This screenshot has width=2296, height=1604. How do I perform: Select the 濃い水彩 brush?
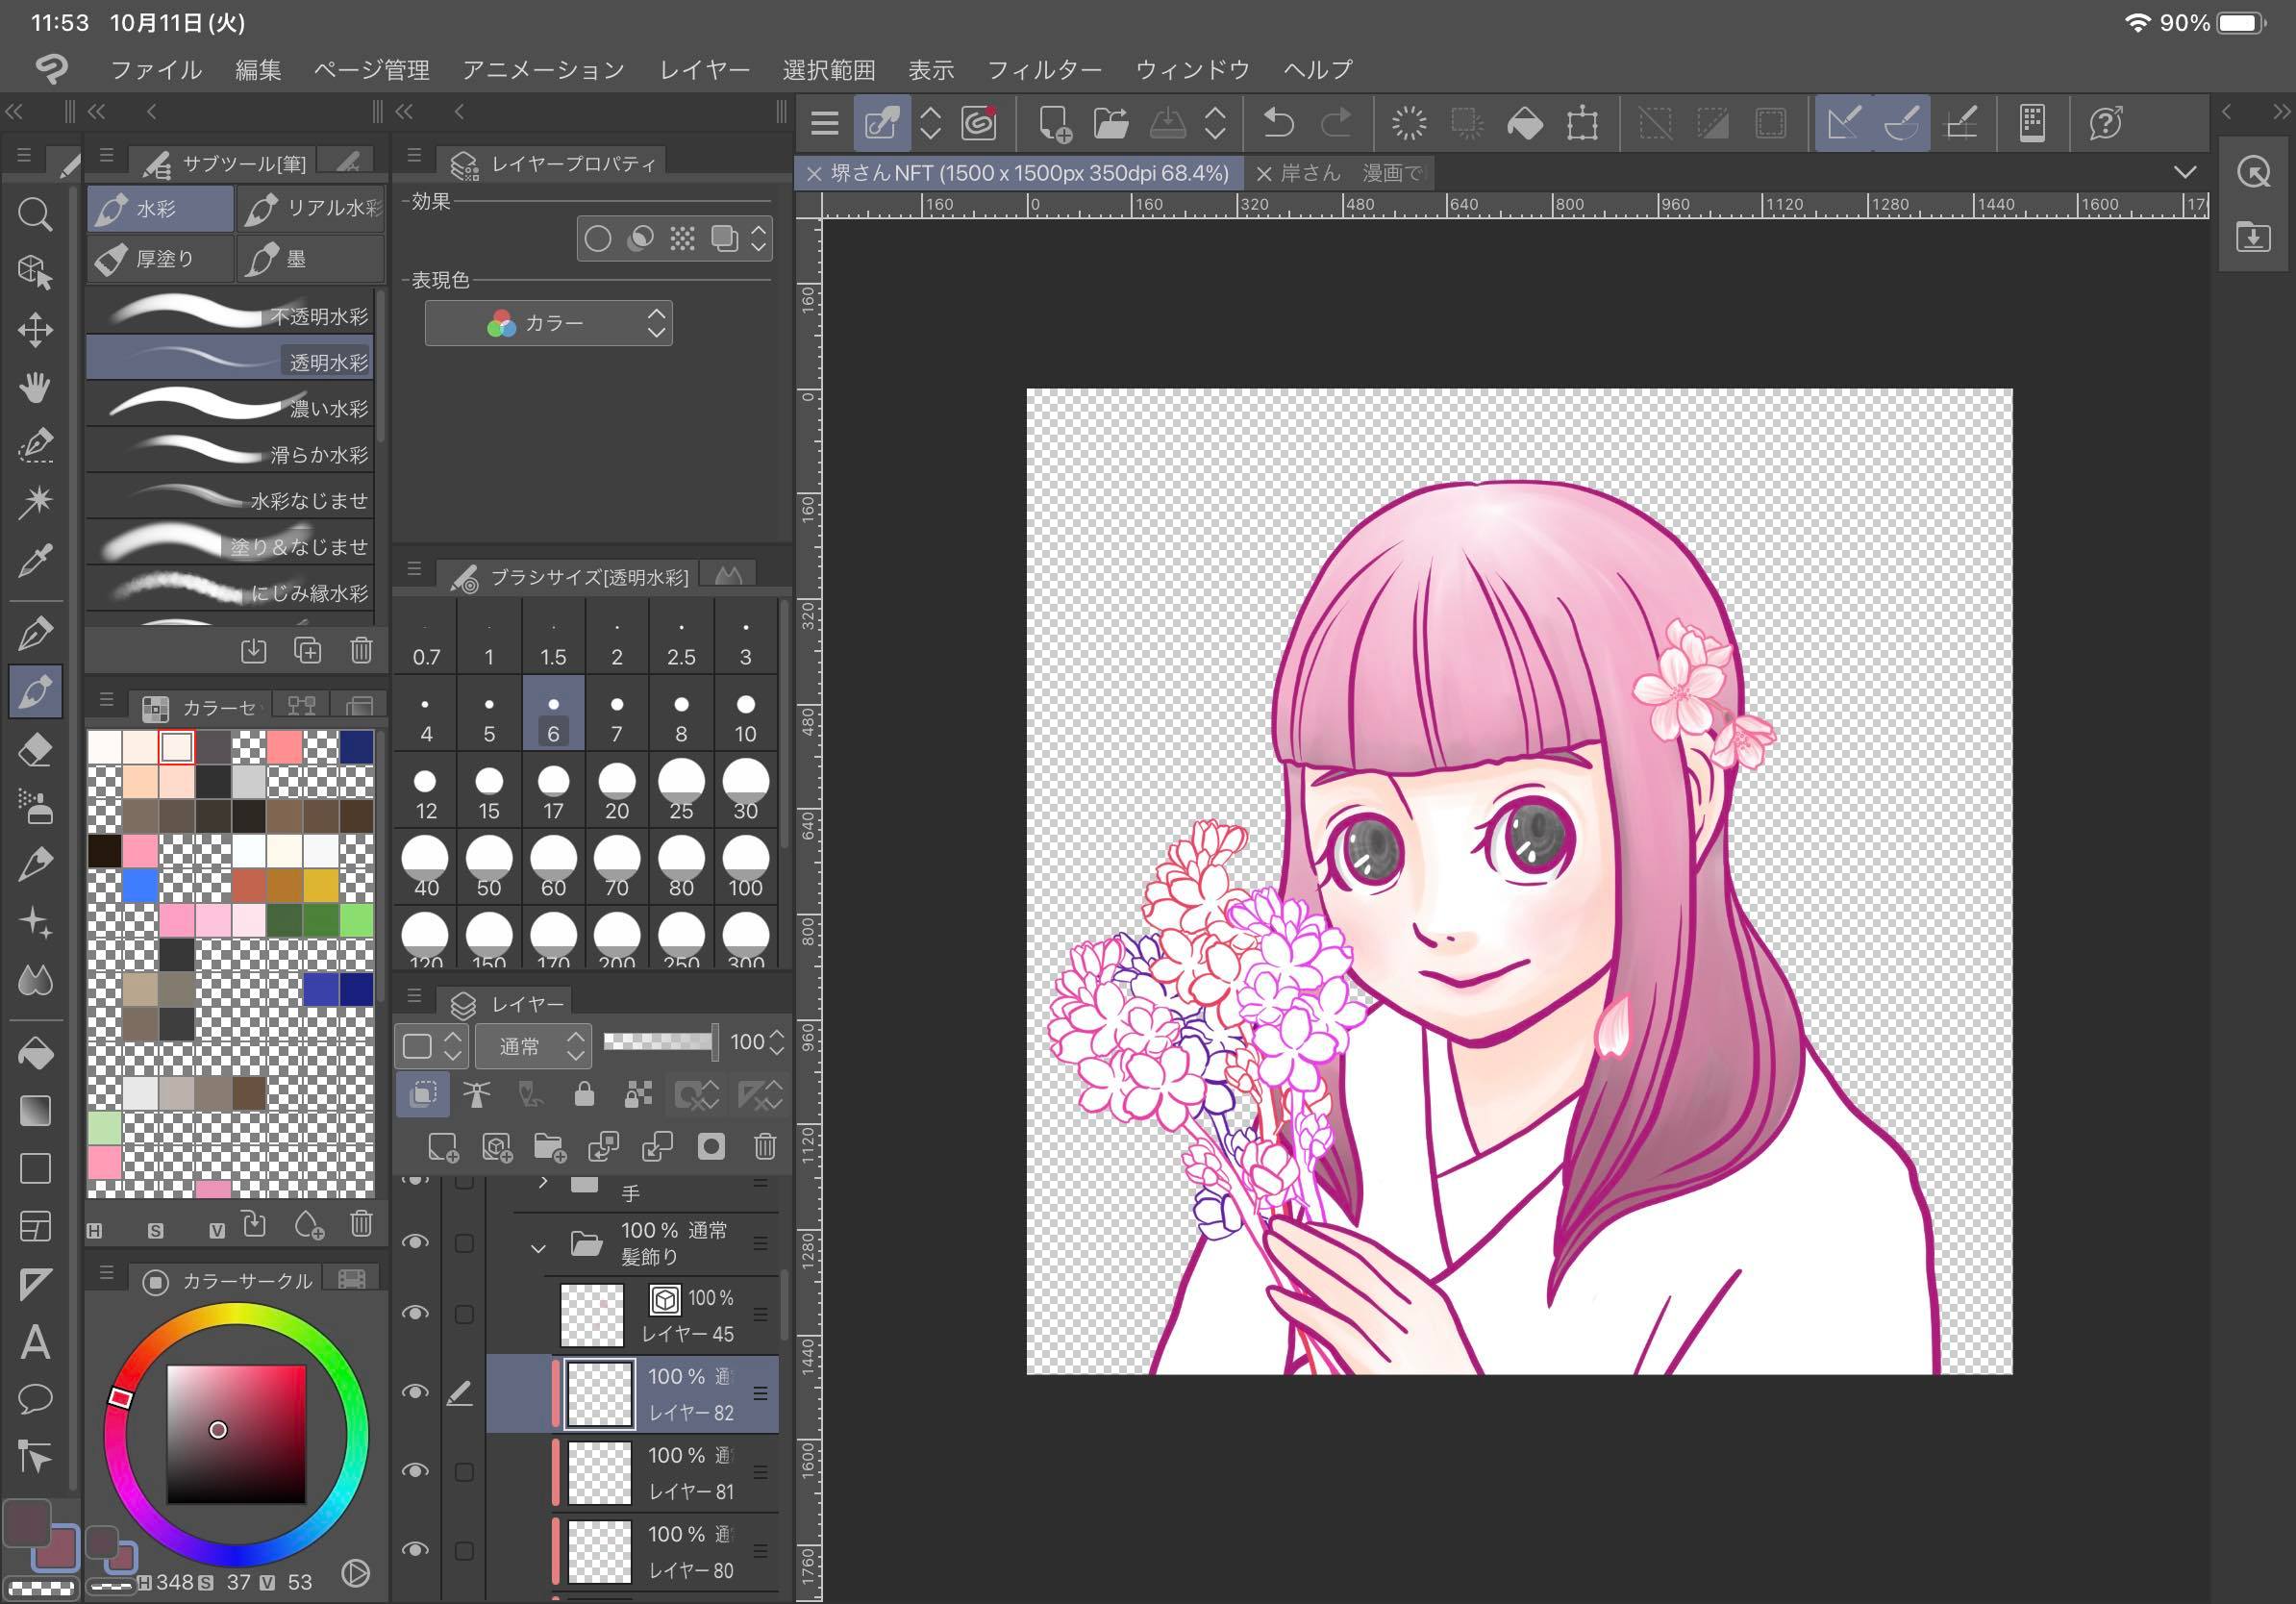coord(230,407)
